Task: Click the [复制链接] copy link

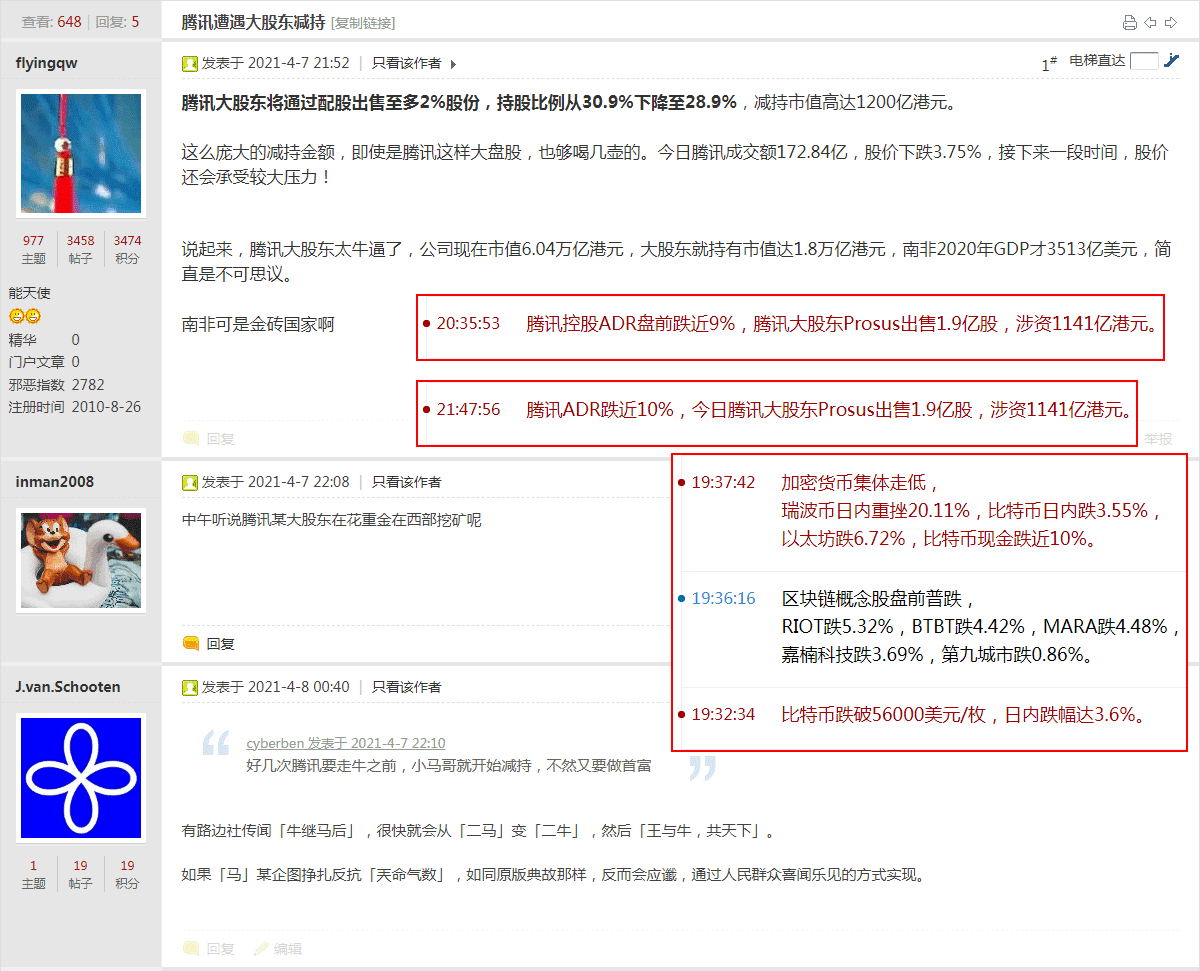Action: coord(363,23)
